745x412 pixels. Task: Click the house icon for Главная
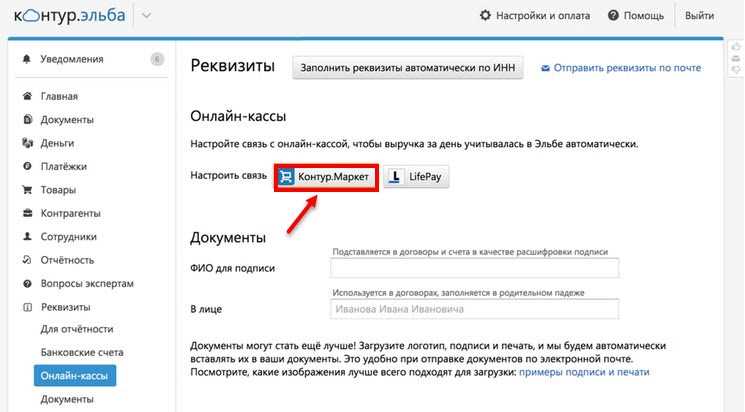[x=27, y=96]
